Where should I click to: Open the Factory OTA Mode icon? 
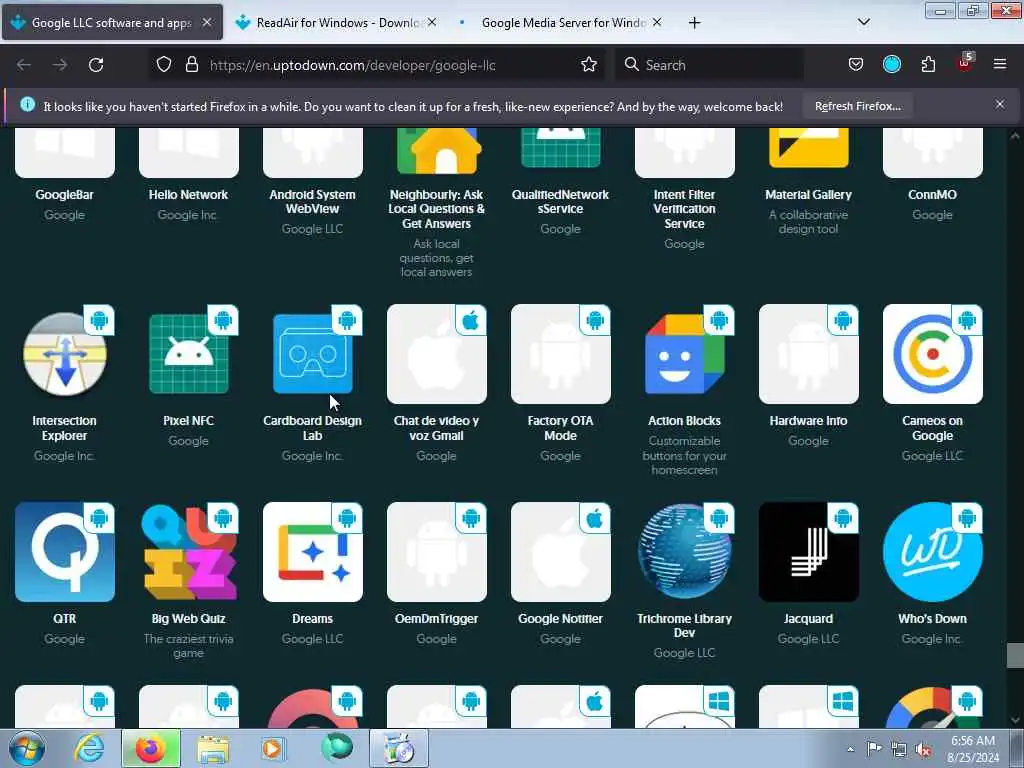561,354
